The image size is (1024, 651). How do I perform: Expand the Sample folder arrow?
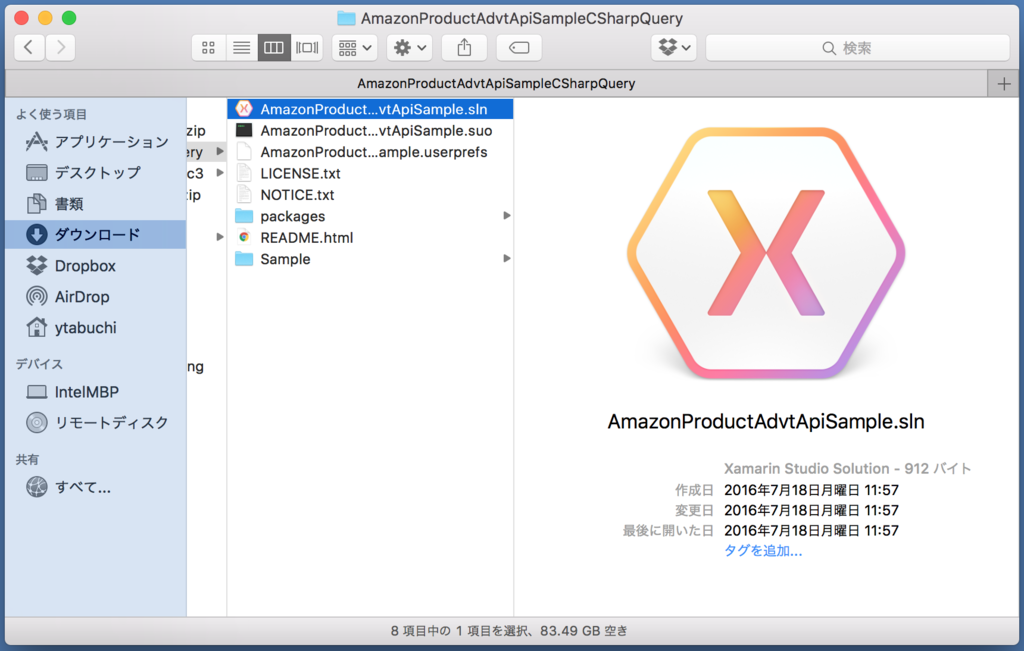tap(506, 259)
